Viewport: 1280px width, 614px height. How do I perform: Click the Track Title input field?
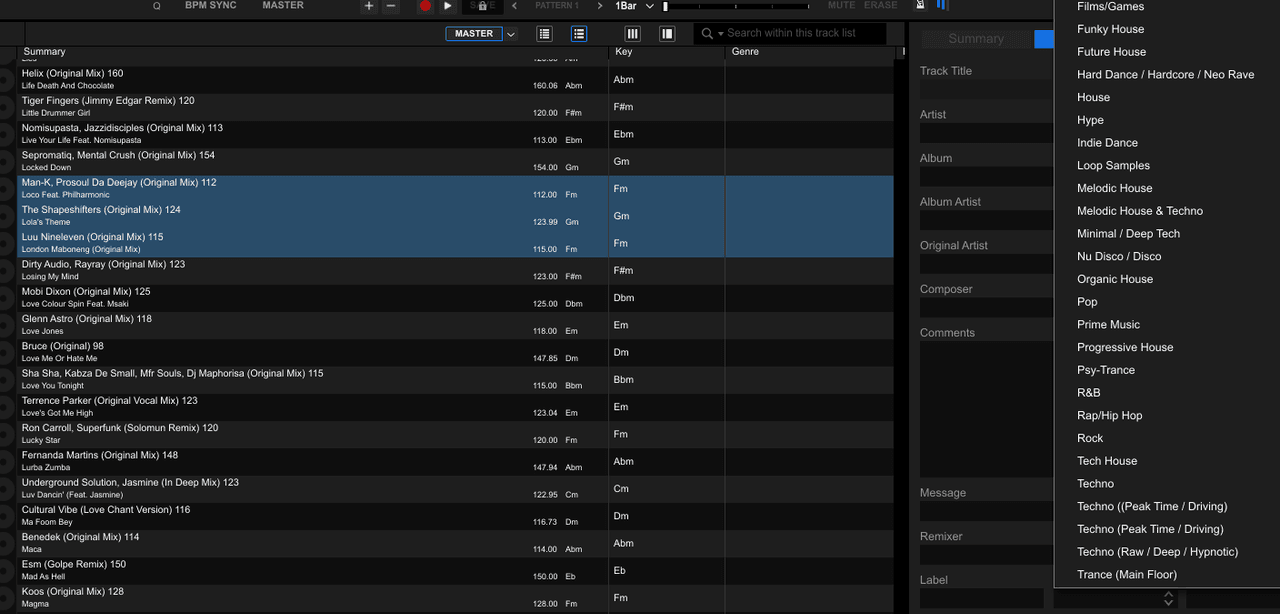tap(987, 90)
